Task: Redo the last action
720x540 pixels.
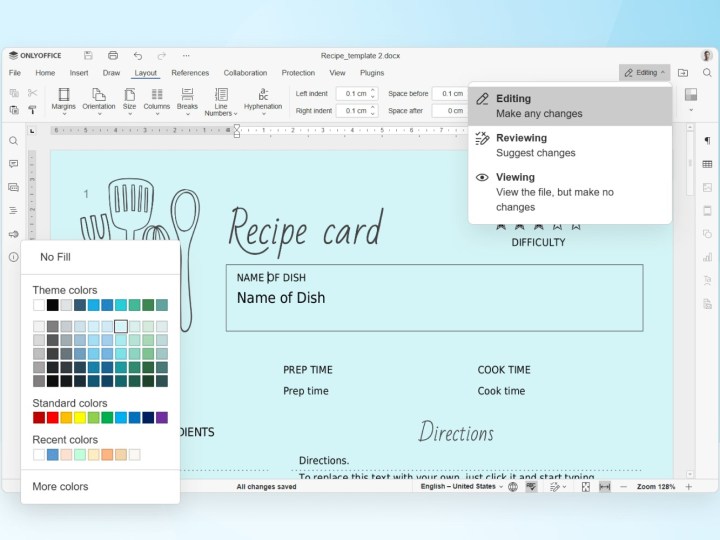Action: tap(162, 56)
